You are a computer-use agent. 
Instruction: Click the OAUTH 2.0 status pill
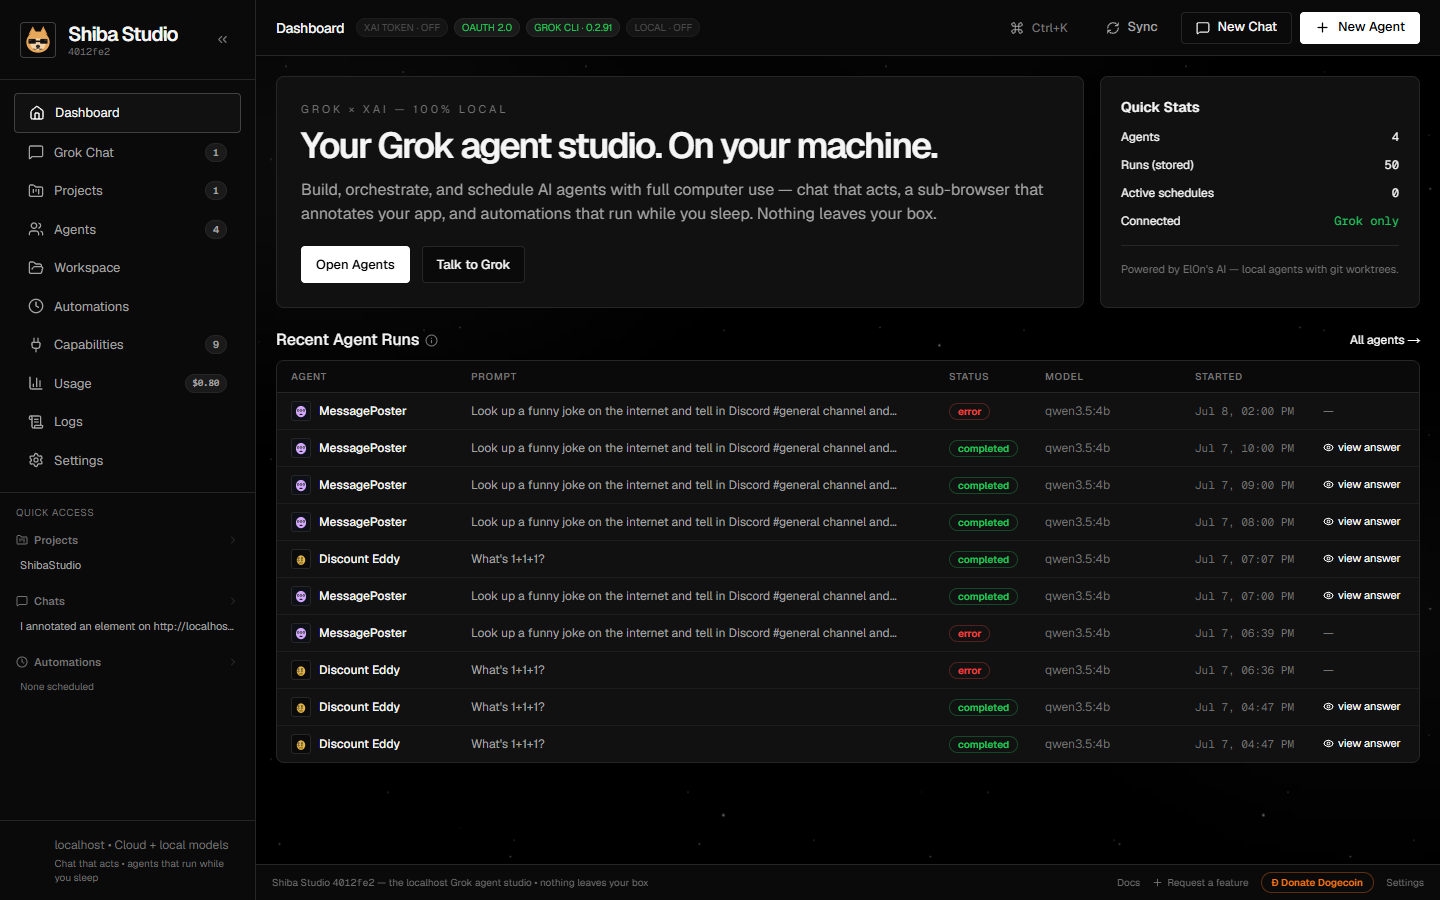[487, 28]
